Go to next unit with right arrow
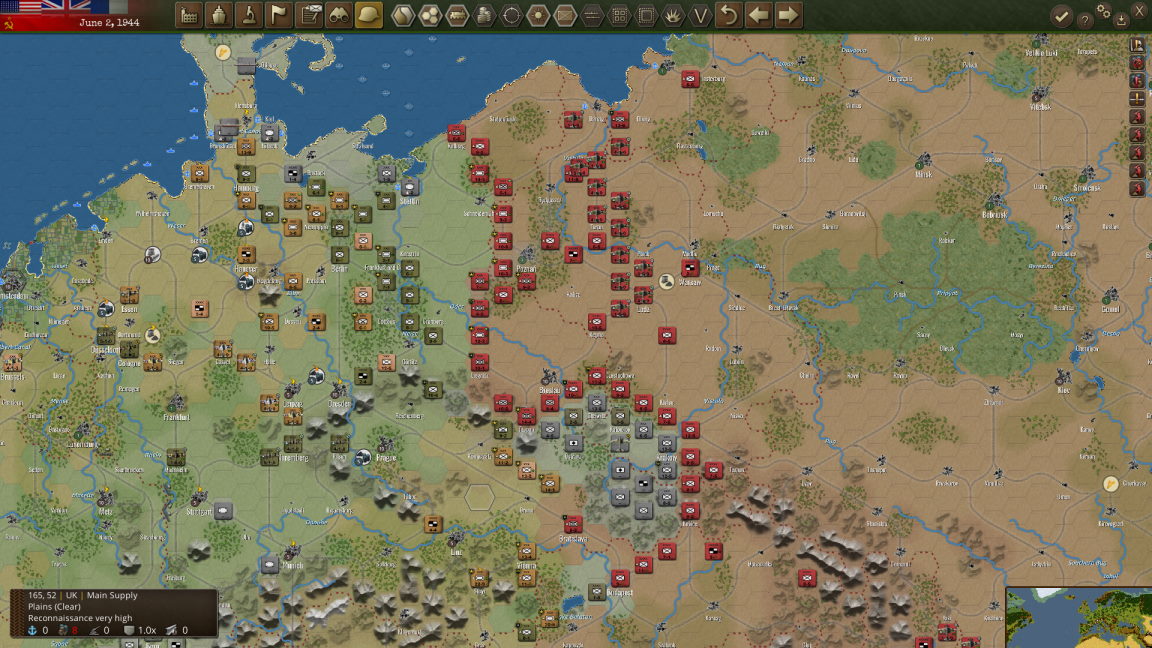Screen dimensions: 1152x648 tap(788, 15)
